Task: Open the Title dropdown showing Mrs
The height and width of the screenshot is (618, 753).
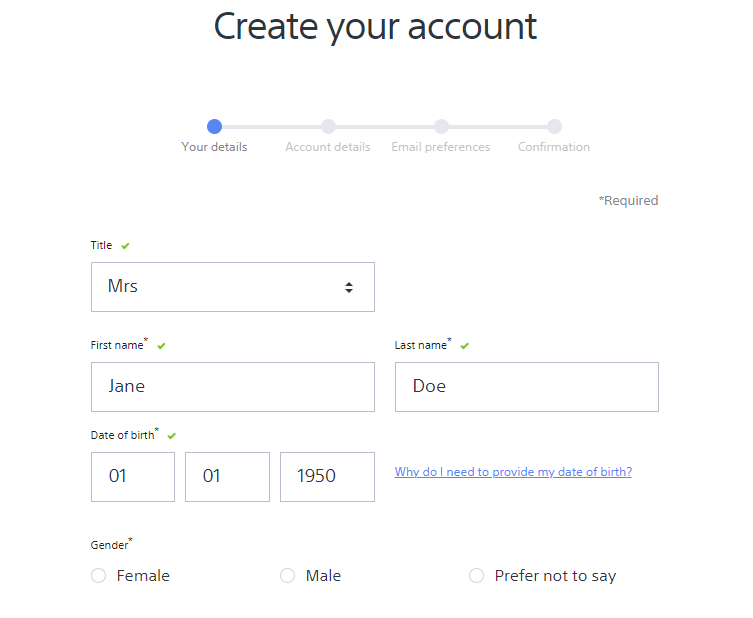Action: [x=233, y=287]
